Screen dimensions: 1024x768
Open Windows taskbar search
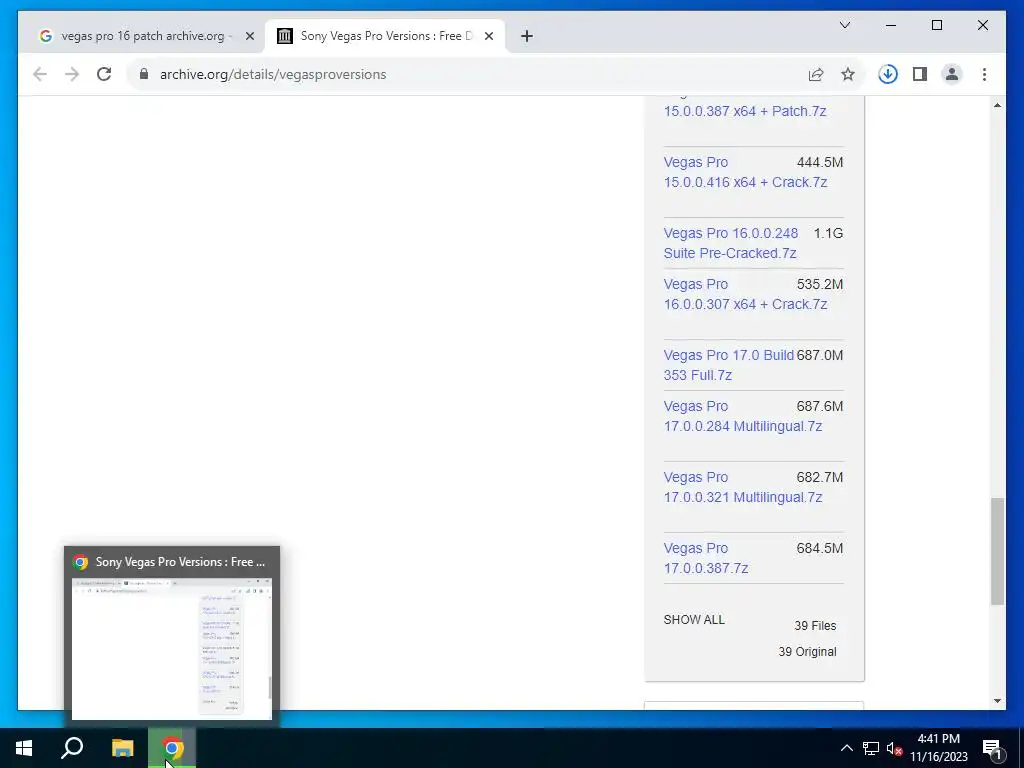point(72,748)
